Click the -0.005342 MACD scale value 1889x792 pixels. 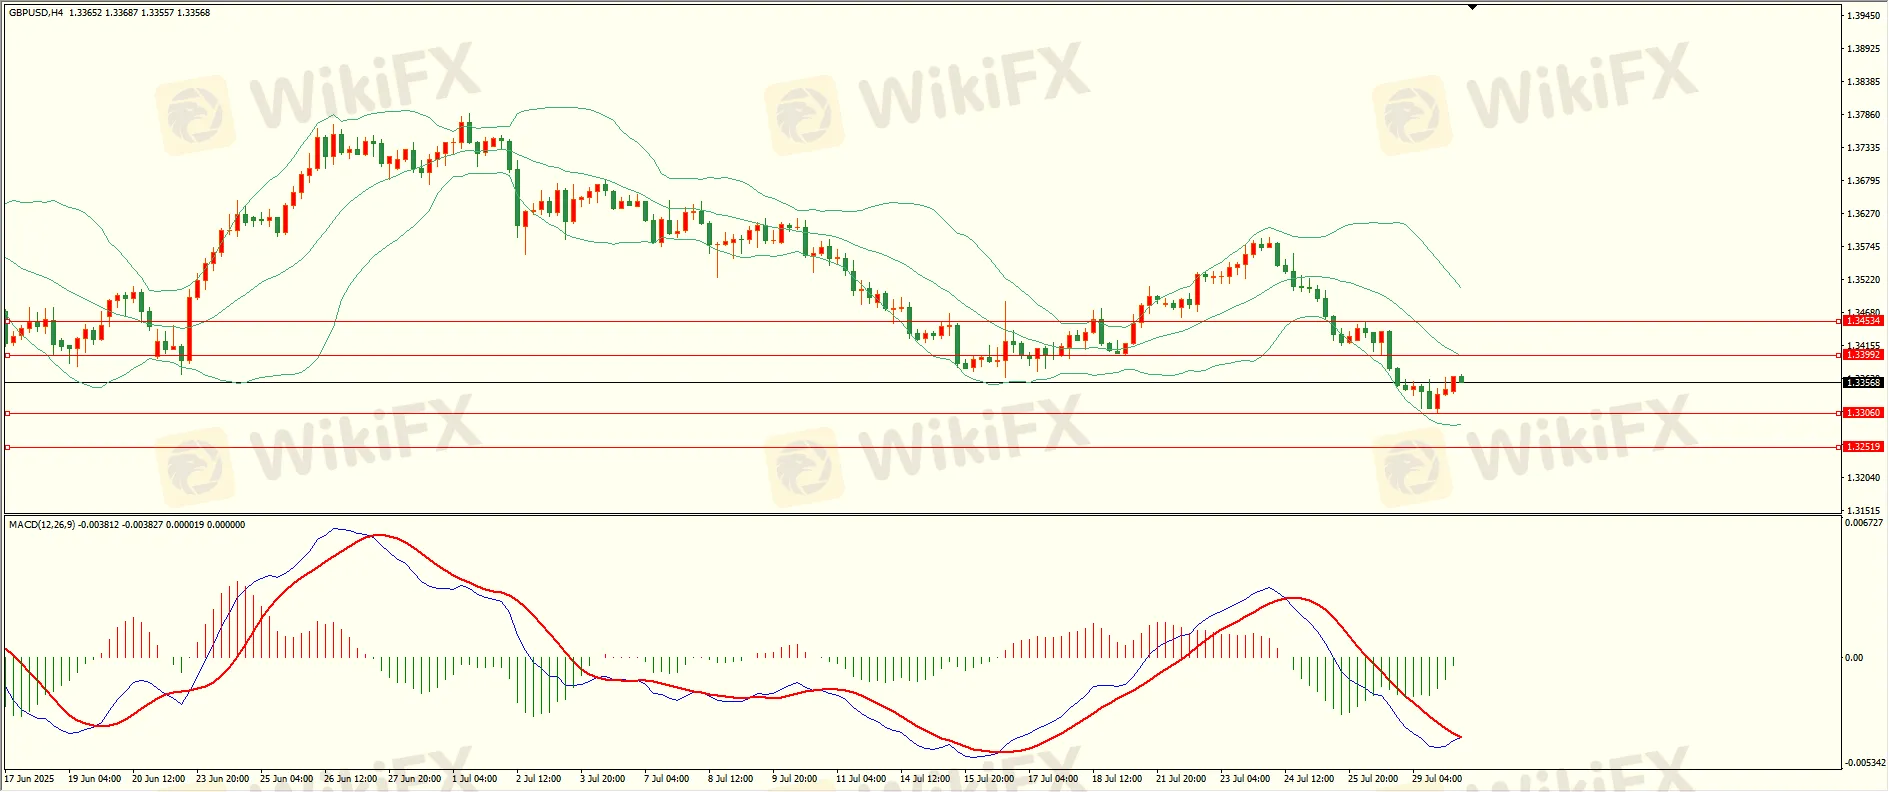coord(1864,763)
